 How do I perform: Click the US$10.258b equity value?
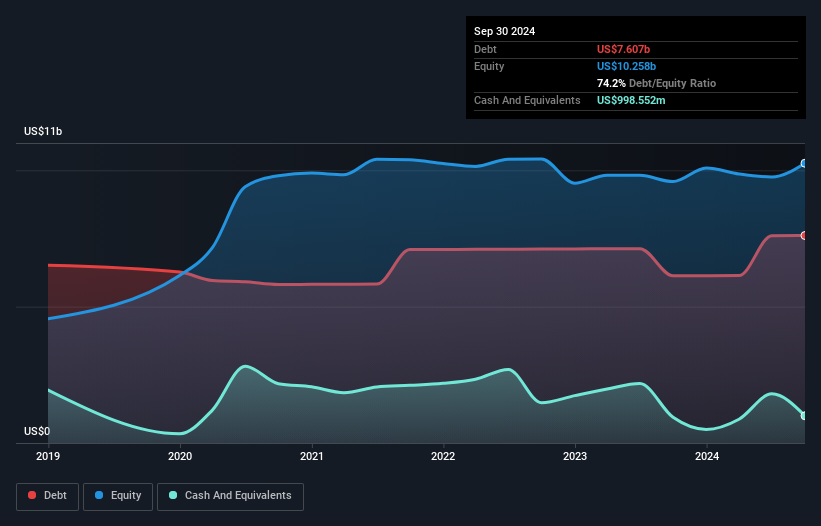tap(626, 66)
